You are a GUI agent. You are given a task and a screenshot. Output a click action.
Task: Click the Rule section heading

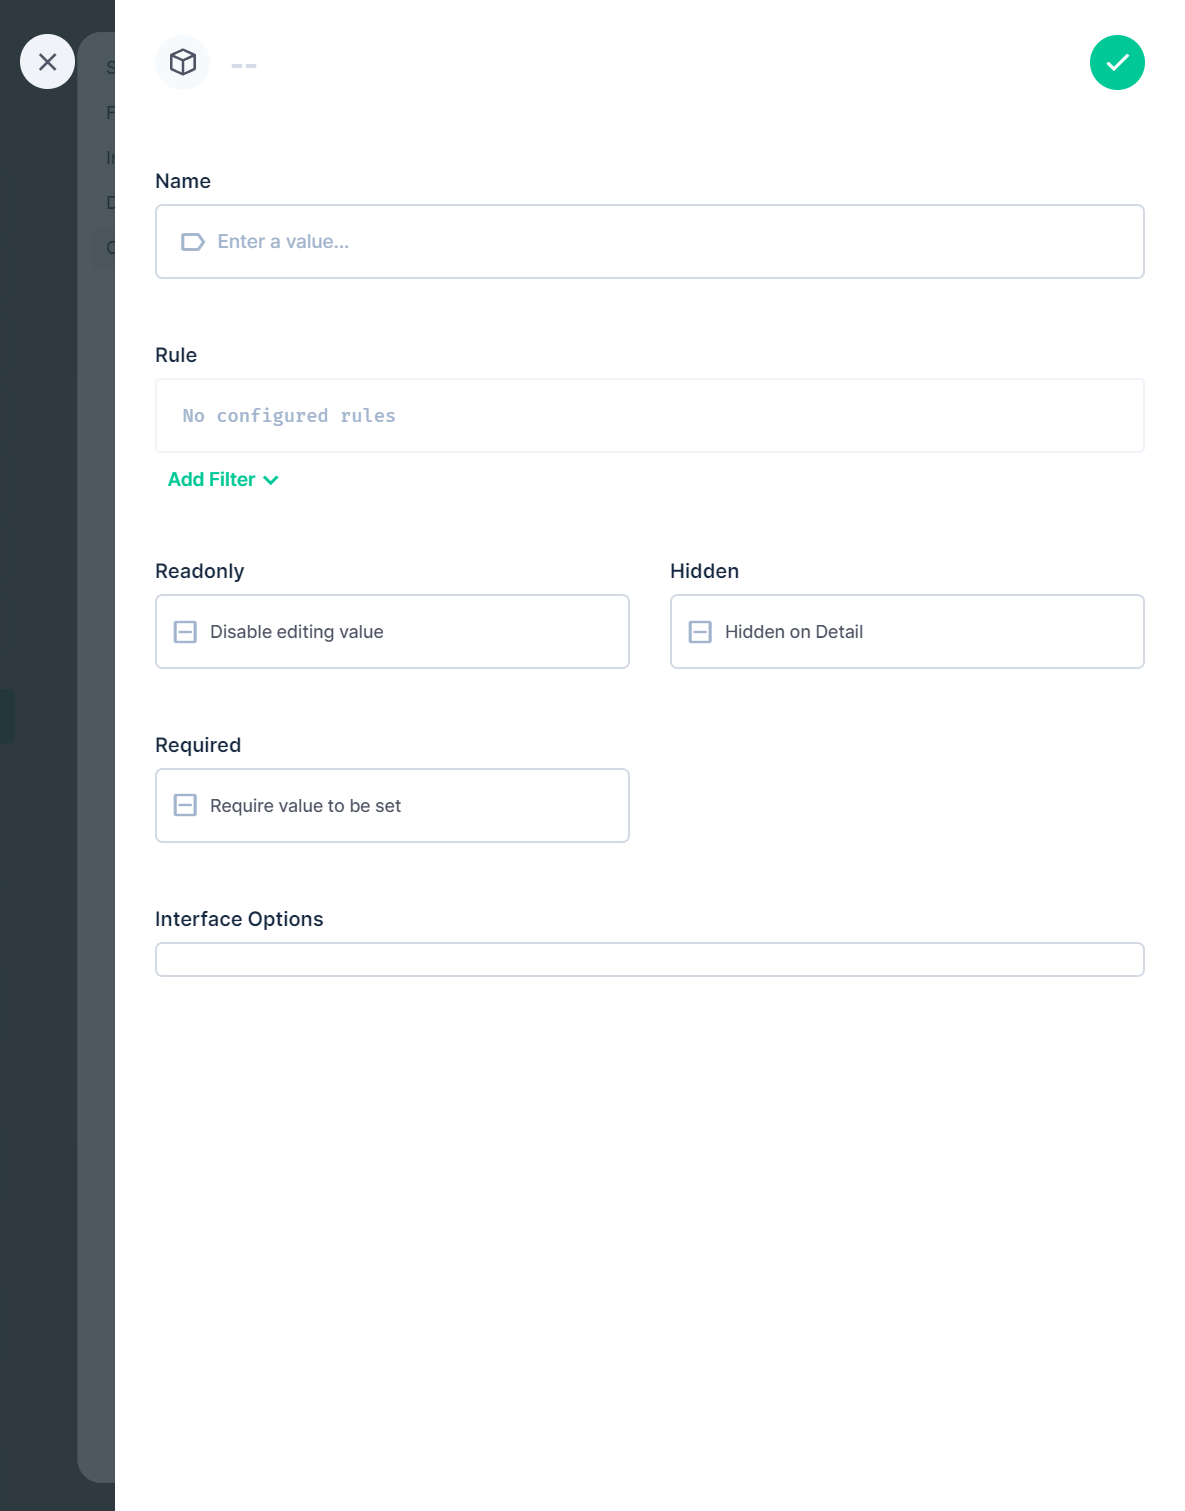(176, 355)
